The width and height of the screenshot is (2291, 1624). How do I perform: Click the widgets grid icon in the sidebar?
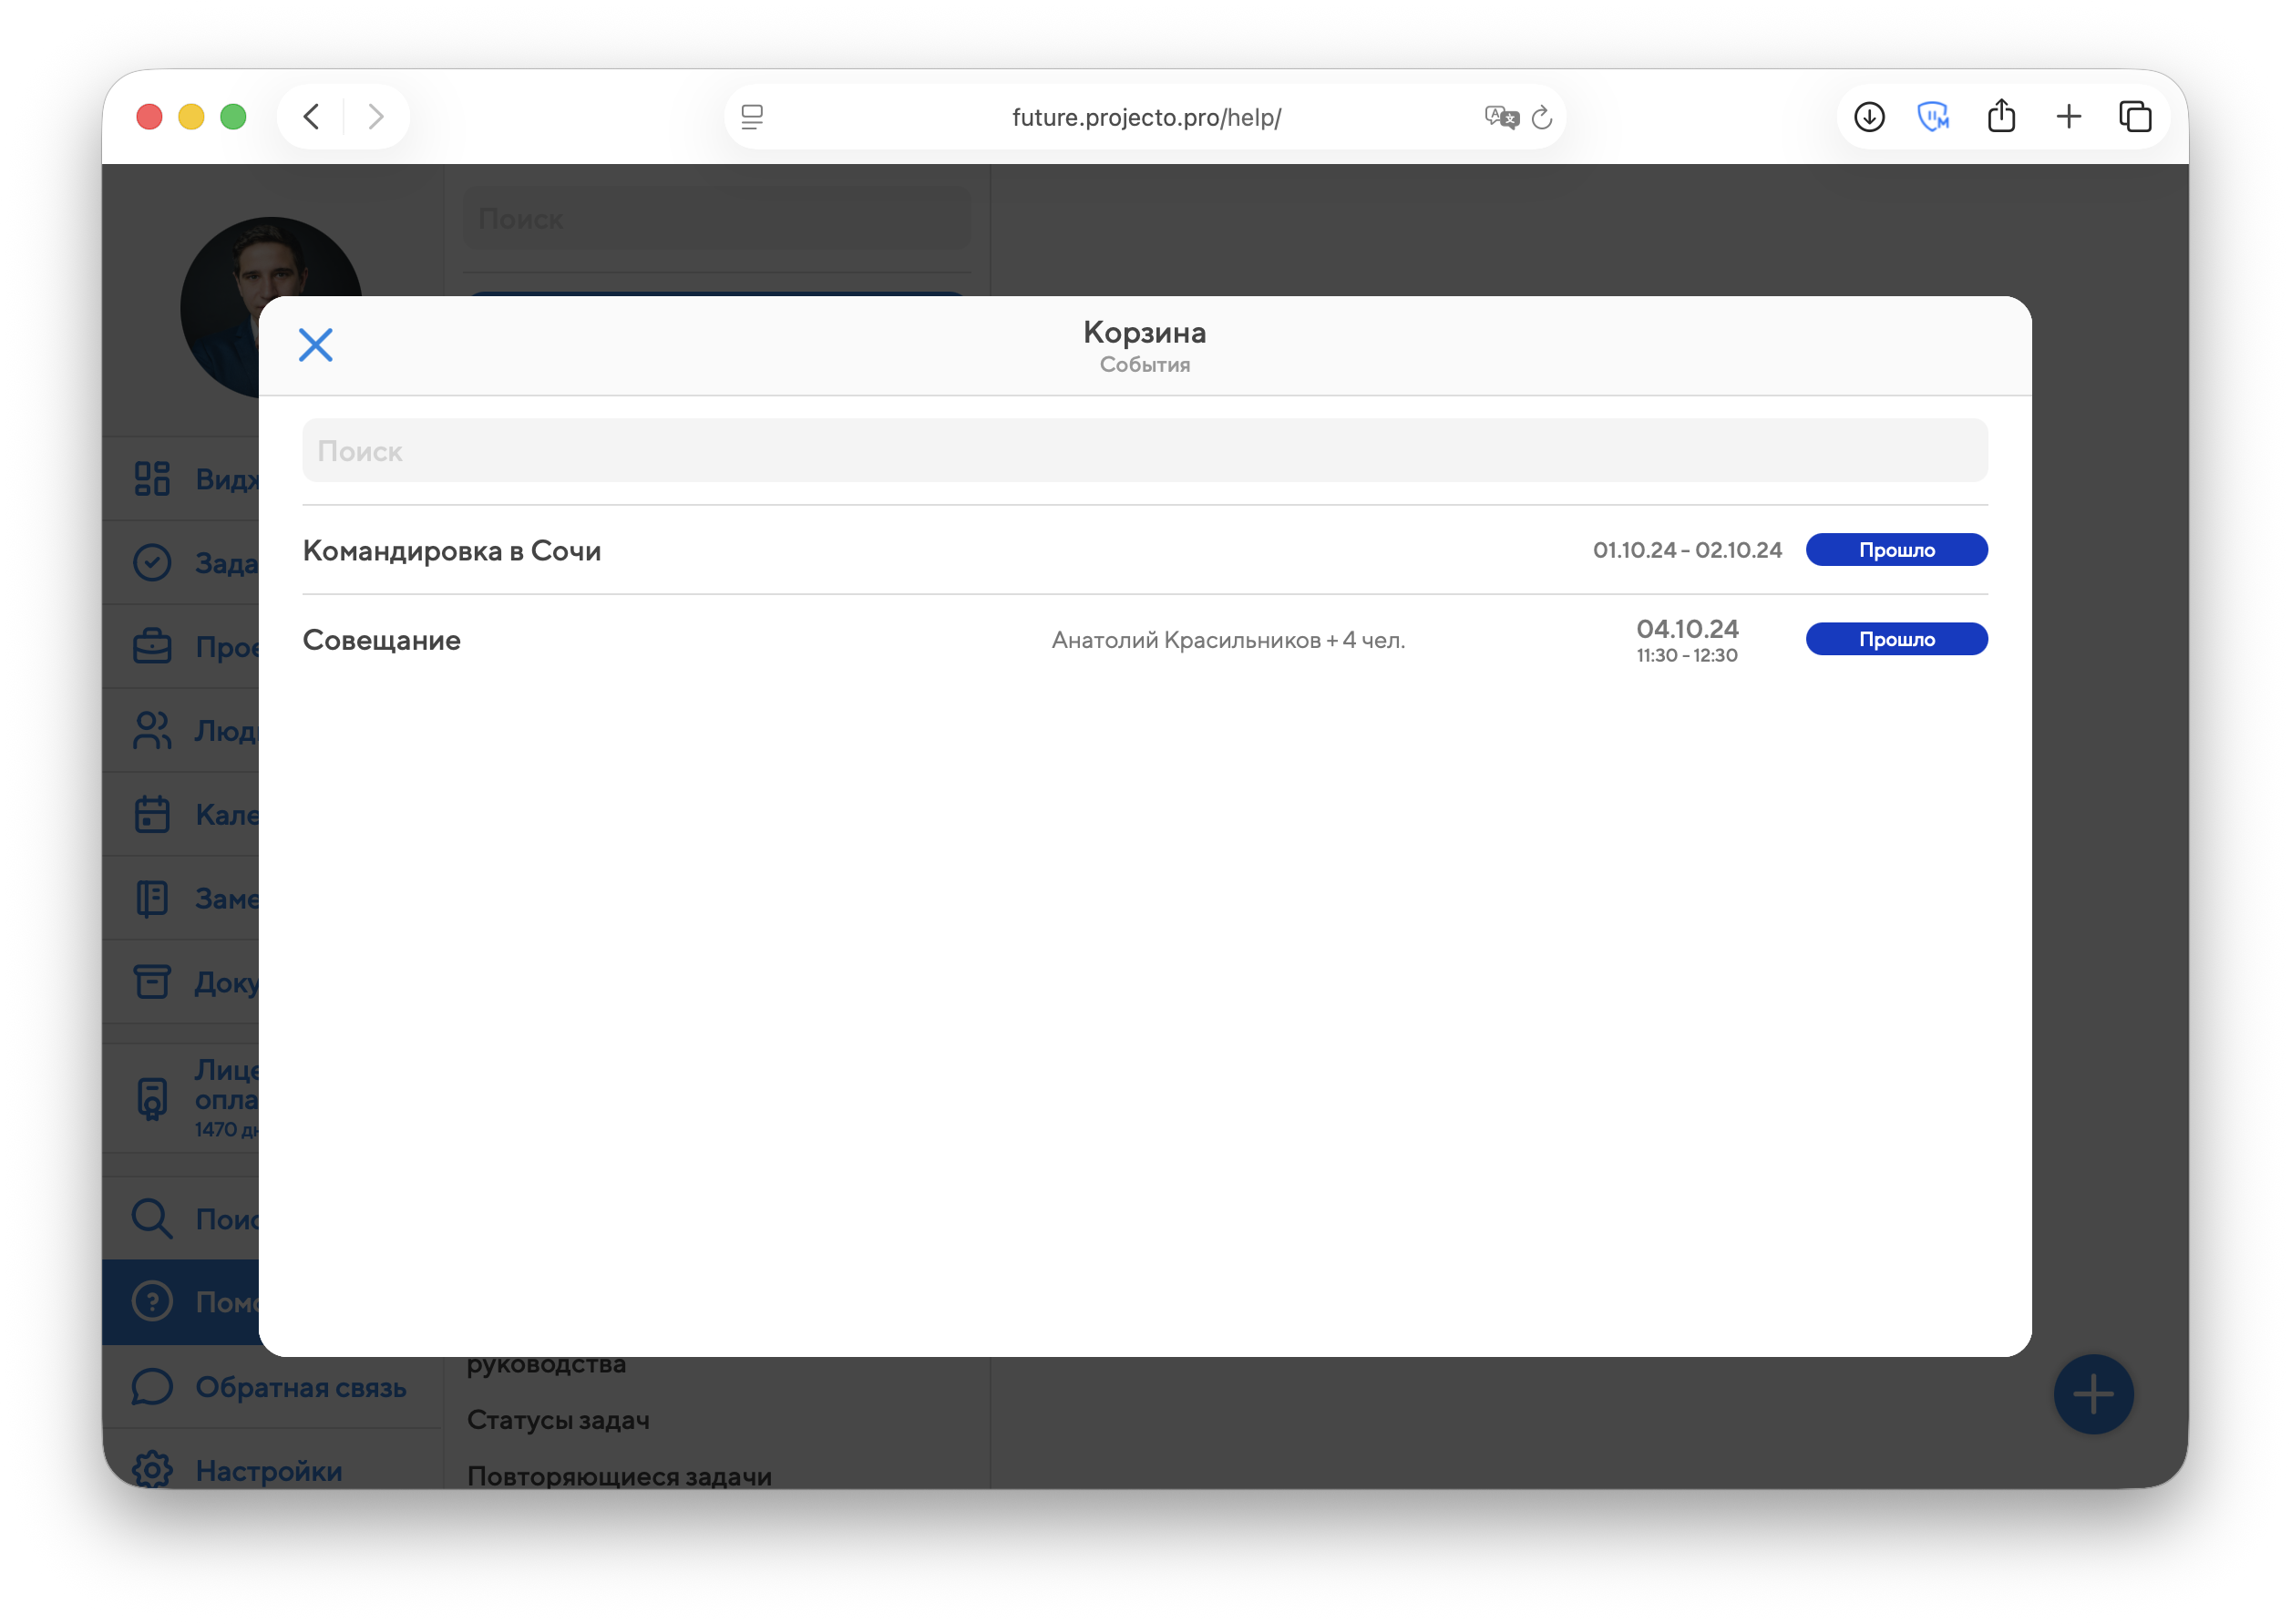point(152,479)
